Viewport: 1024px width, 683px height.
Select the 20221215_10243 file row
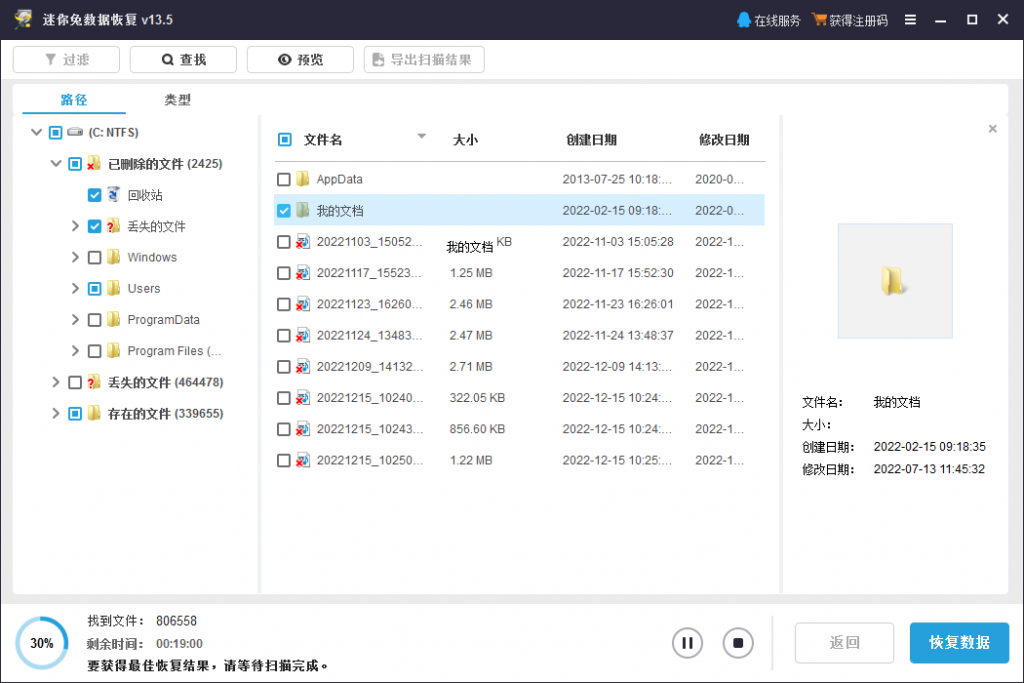[519, 429]
